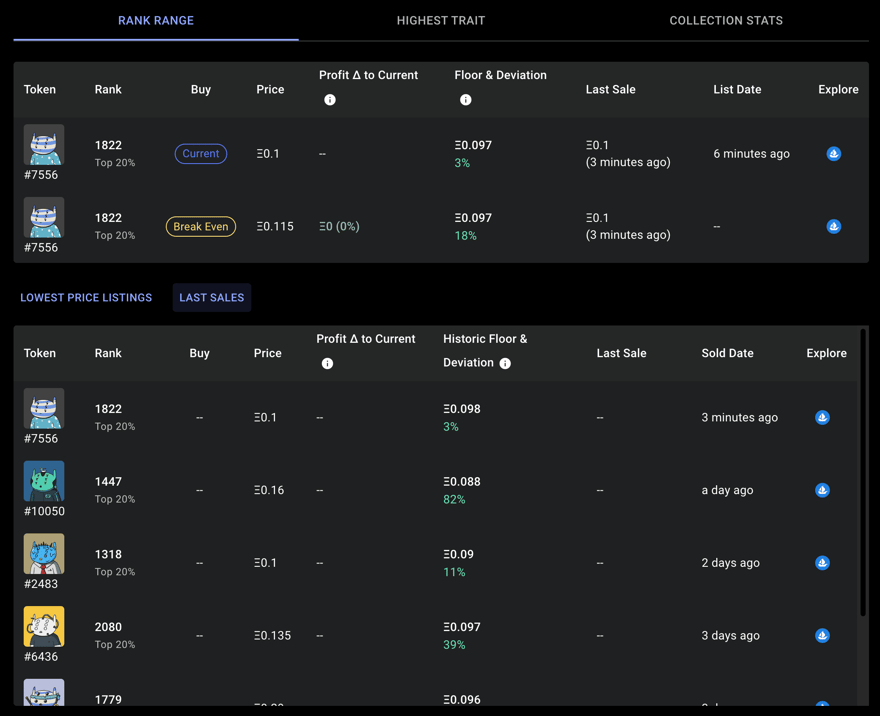Click the Ξ0.16 price for #10050
The width and height of the screenshot is (880, 716).
point(269,490)
